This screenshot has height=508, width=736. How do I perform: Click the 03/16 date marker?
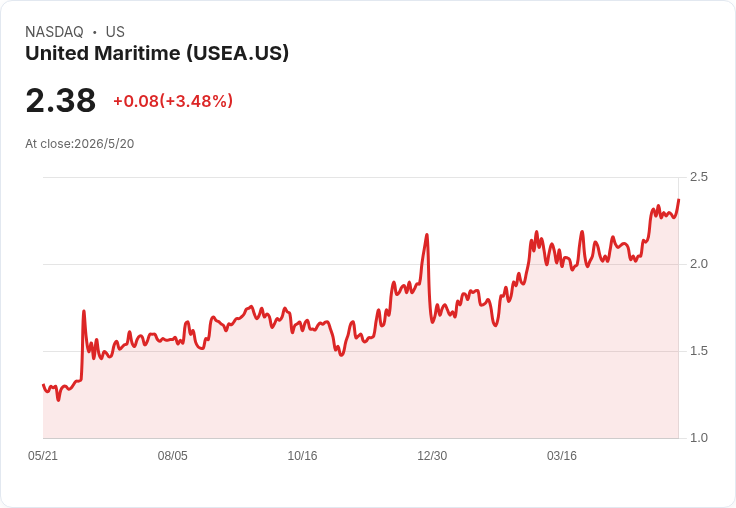561,455
